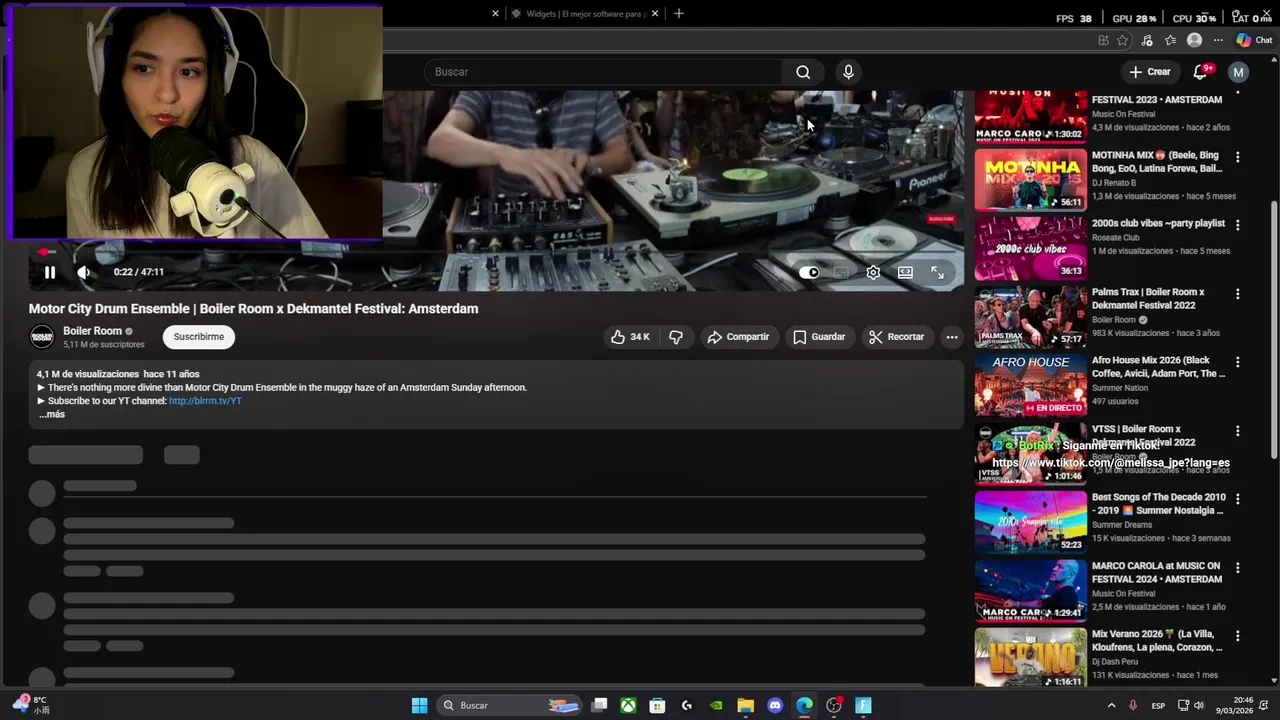1280x720 pixels.
Task: Click YouTube search magnifier button
Action: (x=803, y=72)
